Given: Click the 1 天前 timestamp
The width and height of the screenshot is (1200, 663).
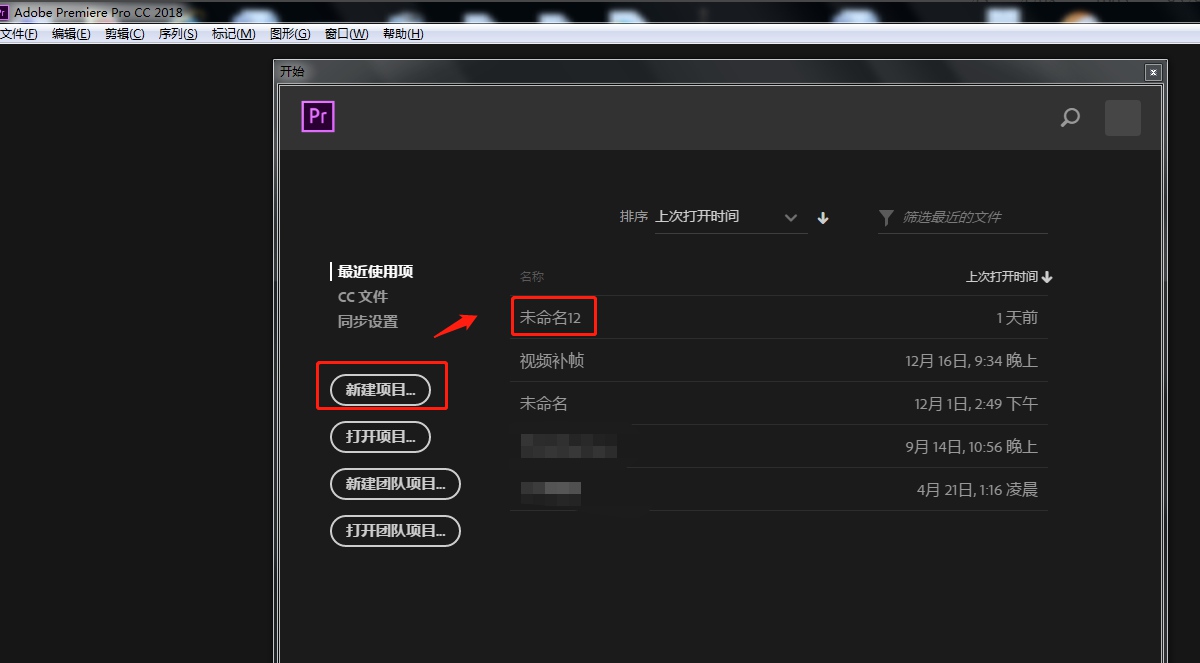Looking at the screenshot, I should [1017, 318].
